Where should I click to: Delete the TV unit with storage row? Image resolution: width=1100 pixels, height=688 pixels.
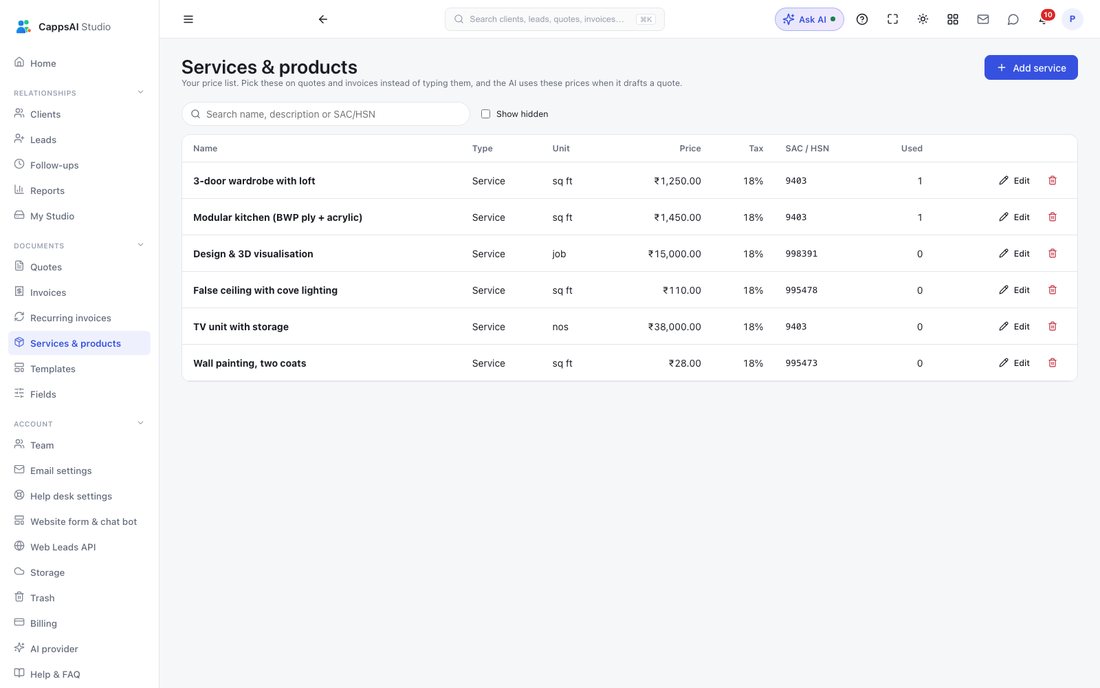coord(1052,327)
